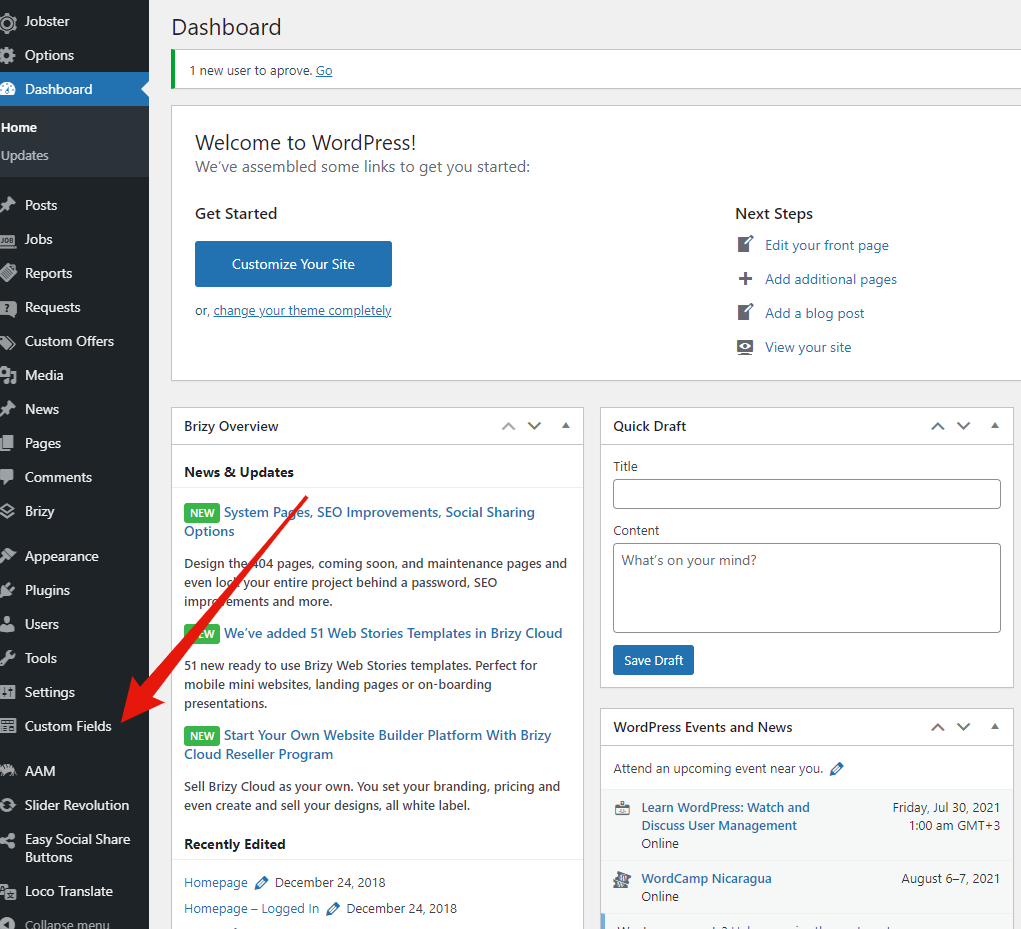This screenshot has height=929, width=1021.
Task: Open the Home submenu item
Action: click(19, 128)
